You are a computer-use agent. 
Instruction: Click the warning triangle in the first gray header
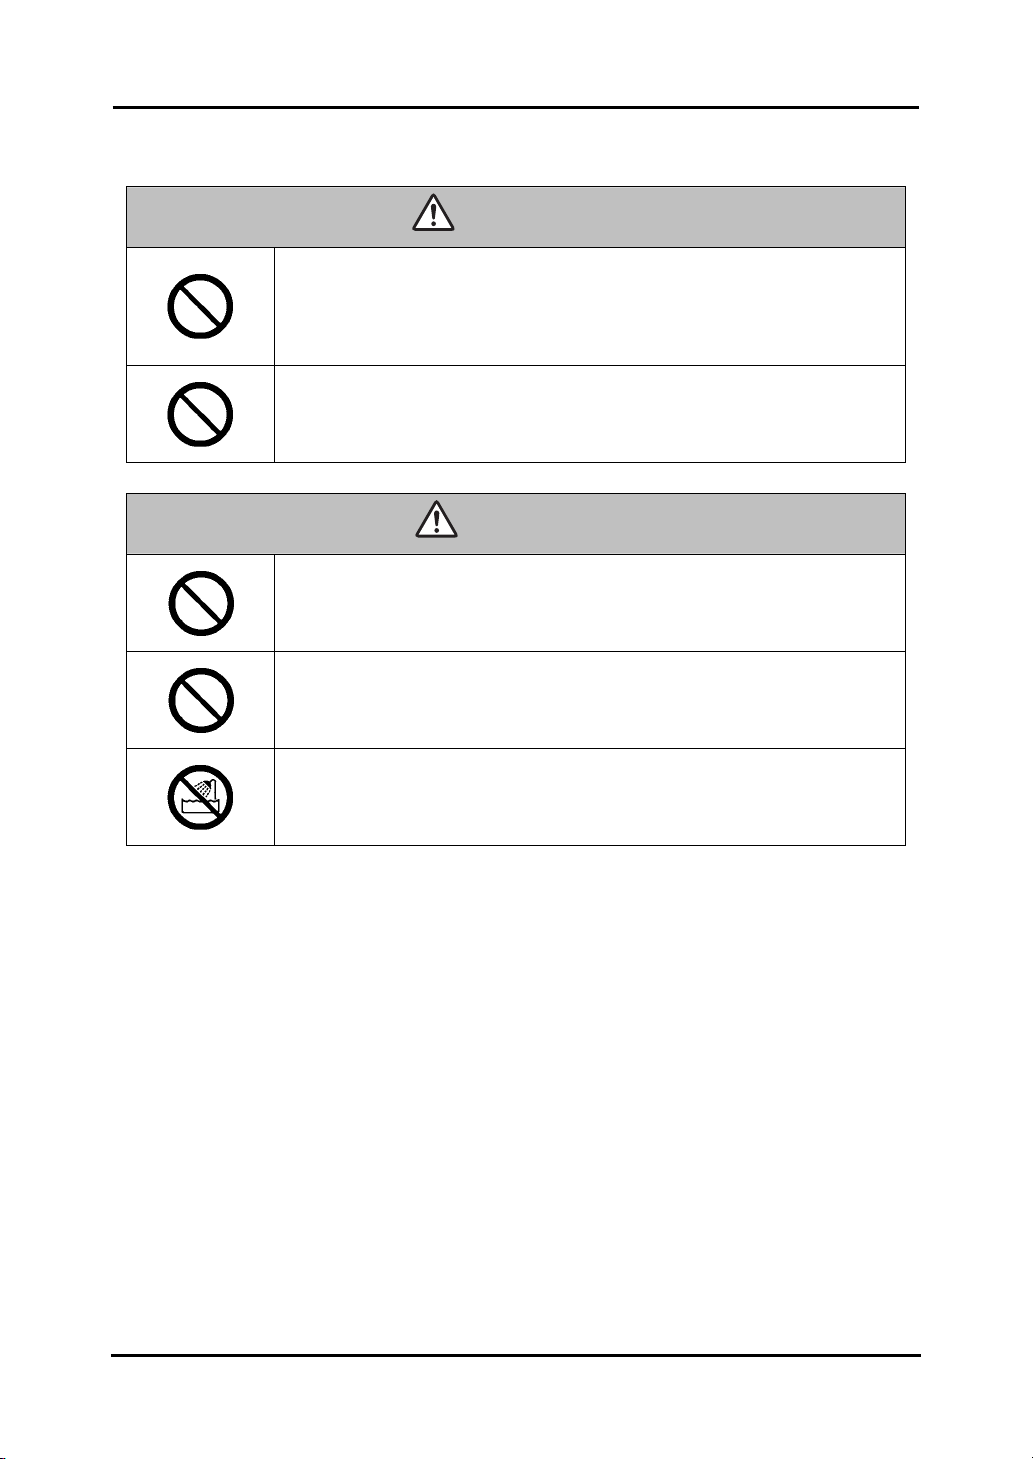[433, 213]
